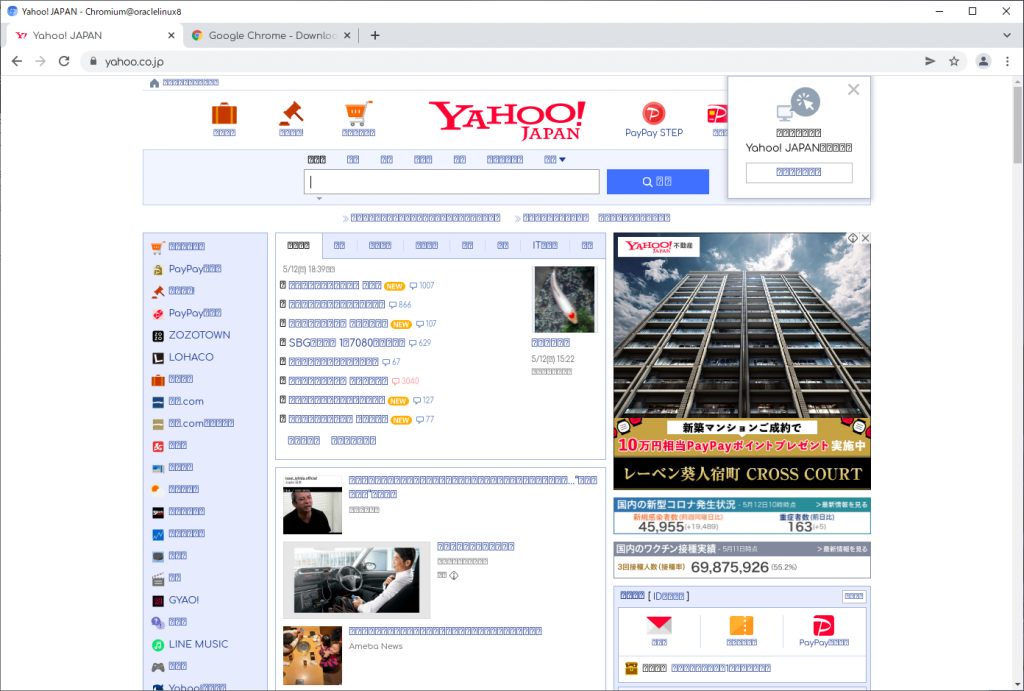Click the Ameba News source label
Viewport: 1024px width, 691px height.
tap(376, 647)
